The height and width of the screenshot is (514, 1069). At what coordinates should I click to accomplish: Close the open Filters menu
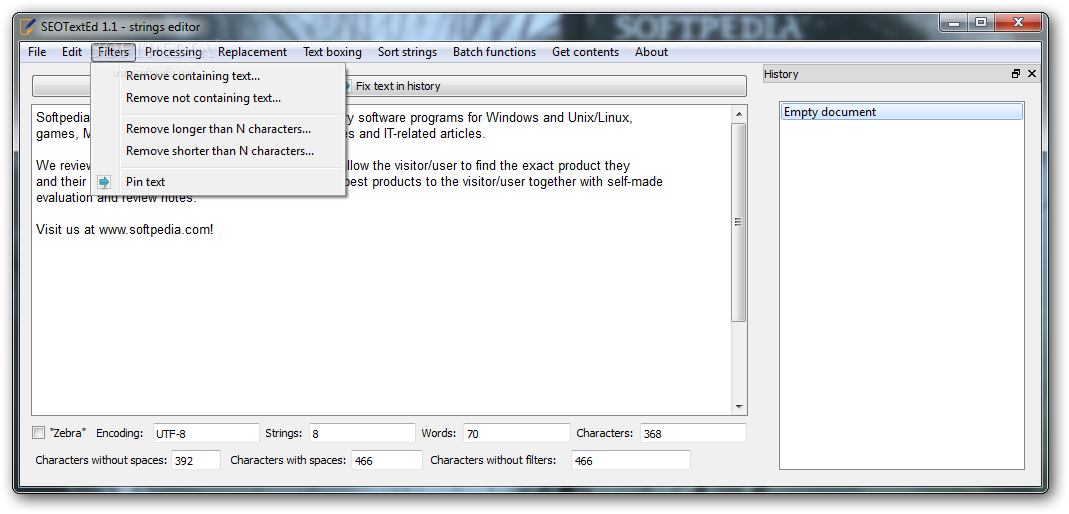tap(113, 52)
